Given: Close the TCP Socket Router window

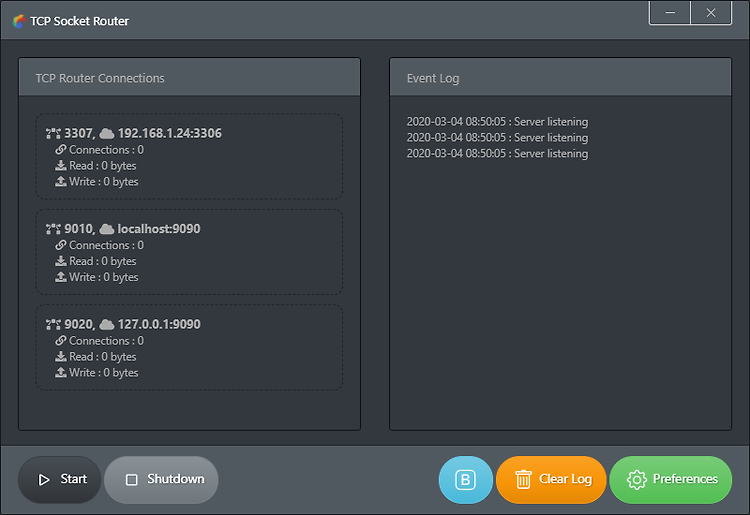Looking at the screenshot, I should coord(711,12).
